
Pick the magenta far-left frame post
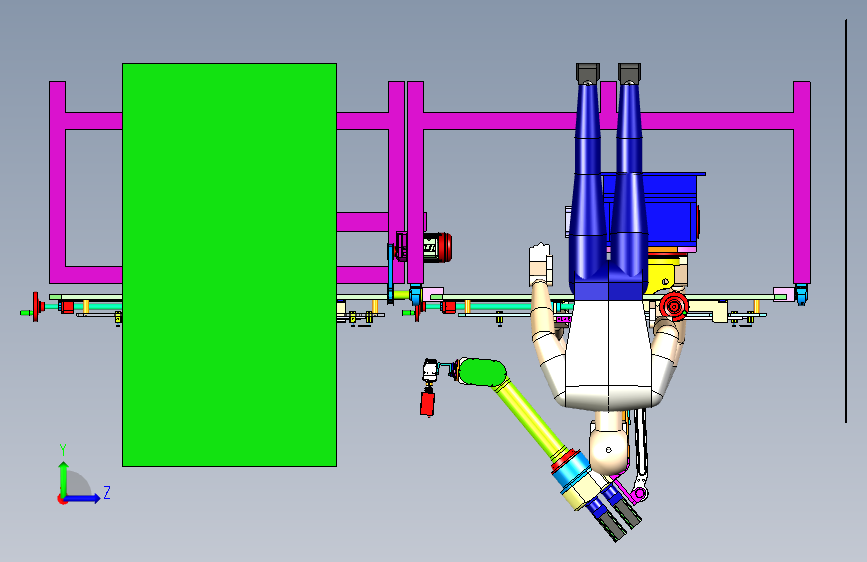coord(58,183)
